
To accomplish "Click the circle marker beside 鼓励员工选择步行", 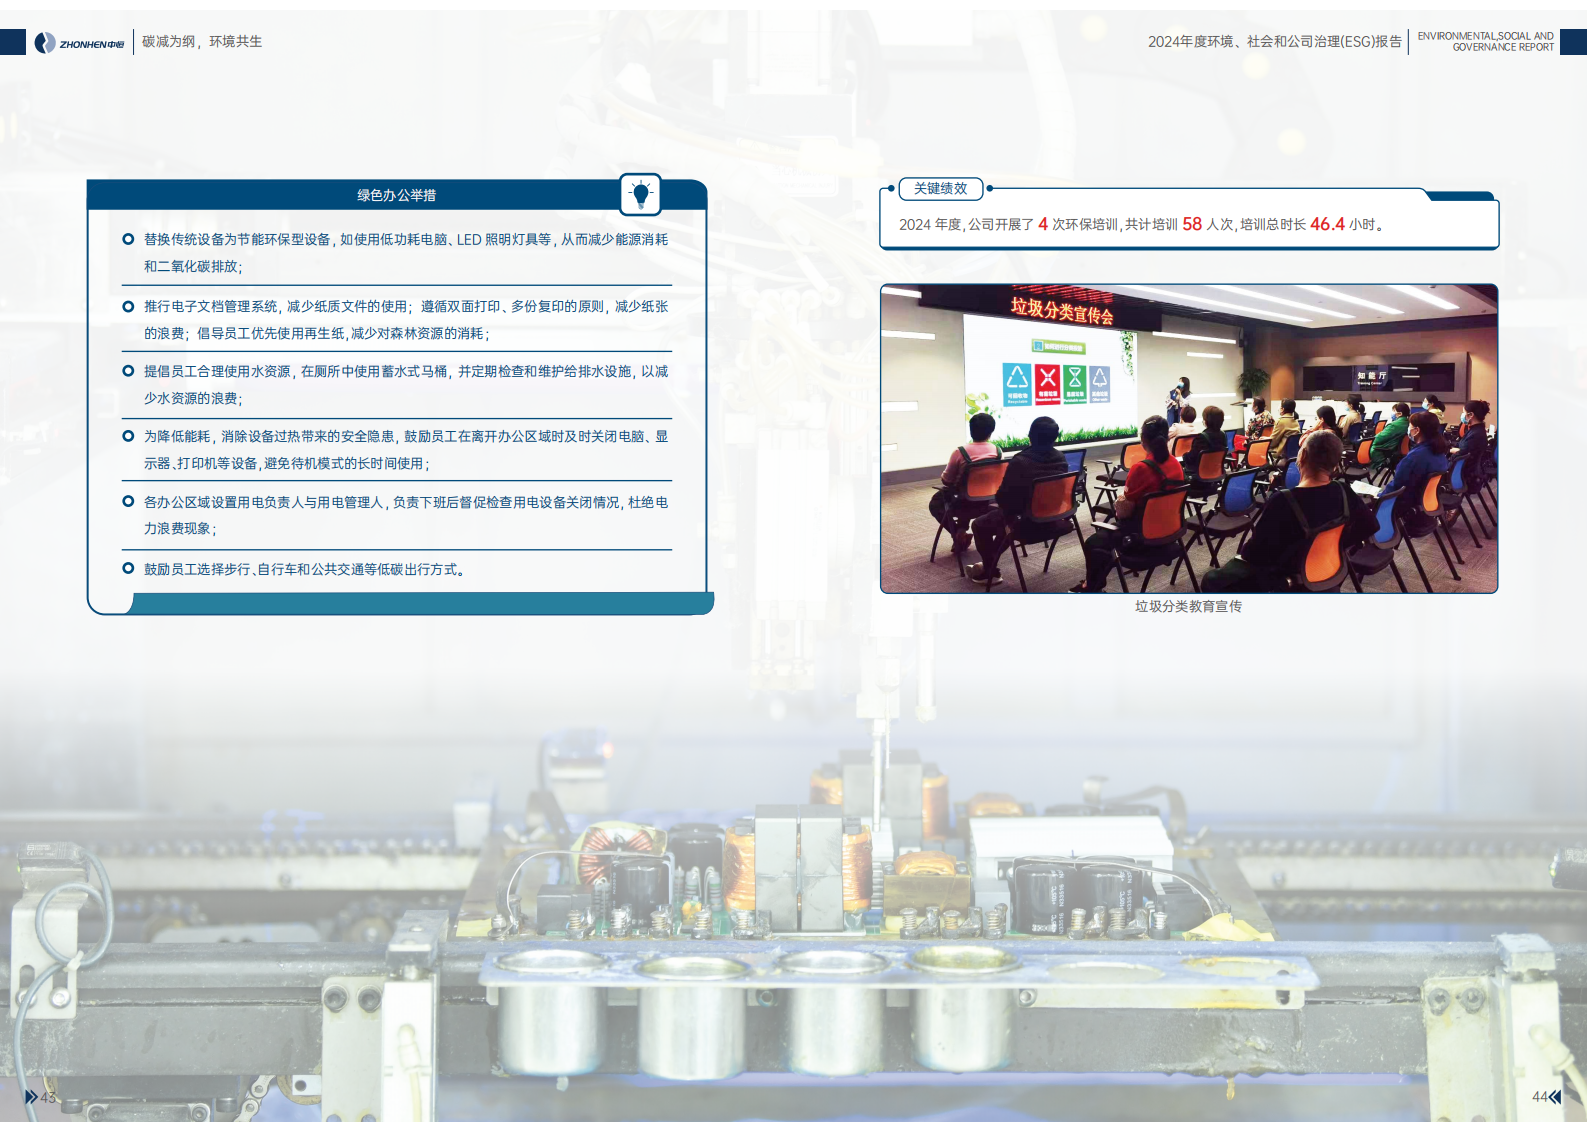I will [128, 568].
